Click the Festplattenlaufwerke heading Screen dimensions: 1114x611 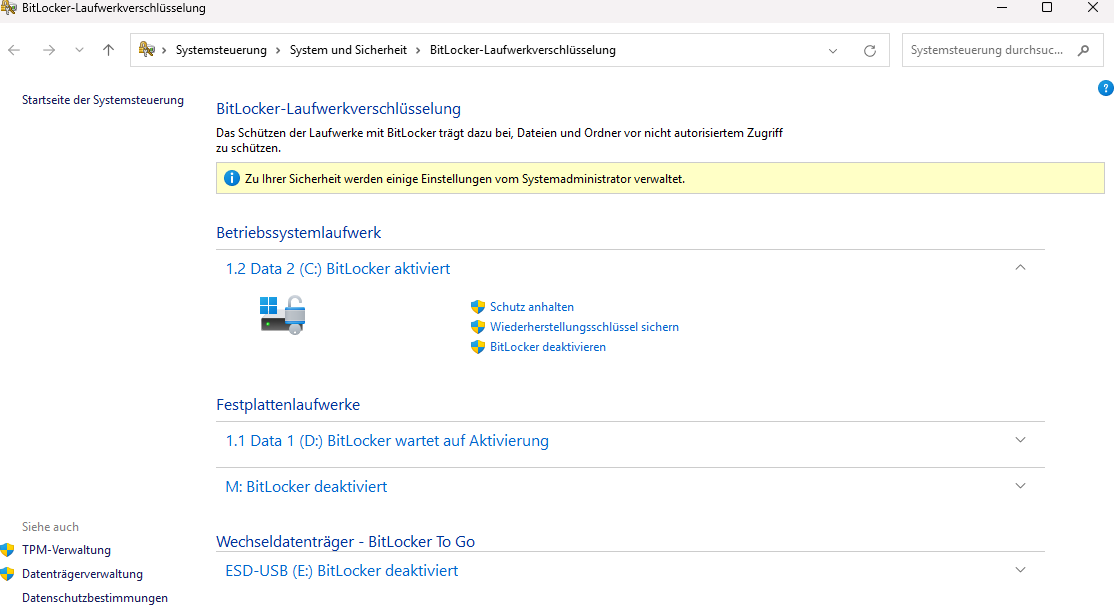(x=288, y=404)
